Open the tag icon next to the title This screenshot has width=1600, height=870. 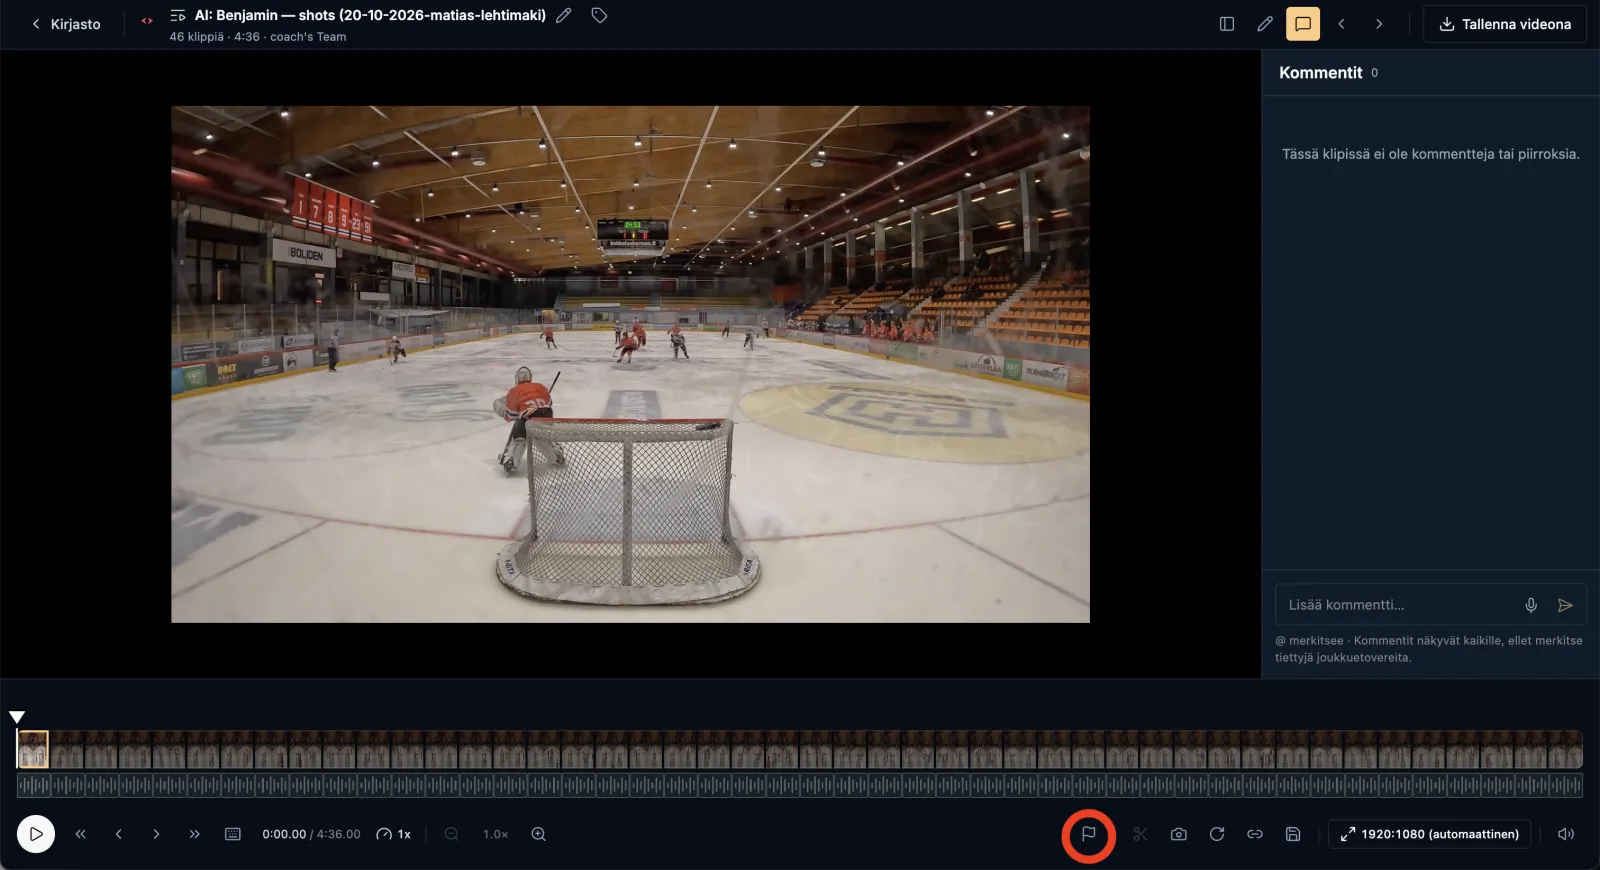[599, 16]
